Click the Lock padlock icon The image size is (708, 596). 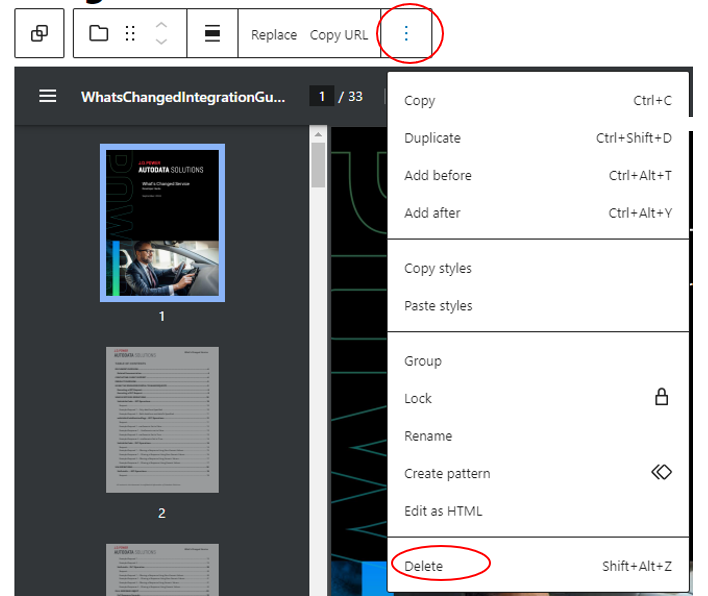pyautogui.click(x=661, y=397)
